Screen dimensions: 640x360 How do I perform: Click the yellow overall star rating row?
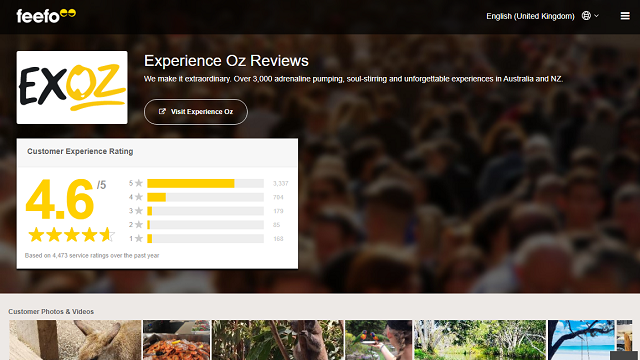click(71, 235)
